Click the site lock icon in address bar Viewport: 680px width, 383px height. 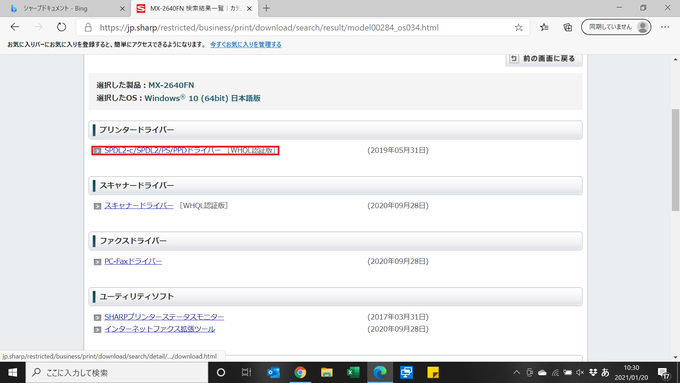pyautogui.click(x=88, y=28)
